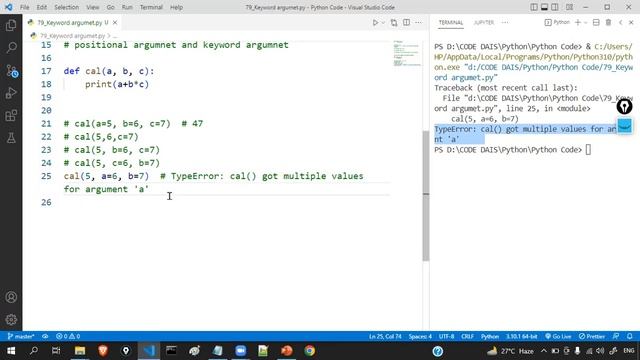Toggle the primary side bar layout icon
Viewport: 640px width, 360px height.
(x=534, y=7)
